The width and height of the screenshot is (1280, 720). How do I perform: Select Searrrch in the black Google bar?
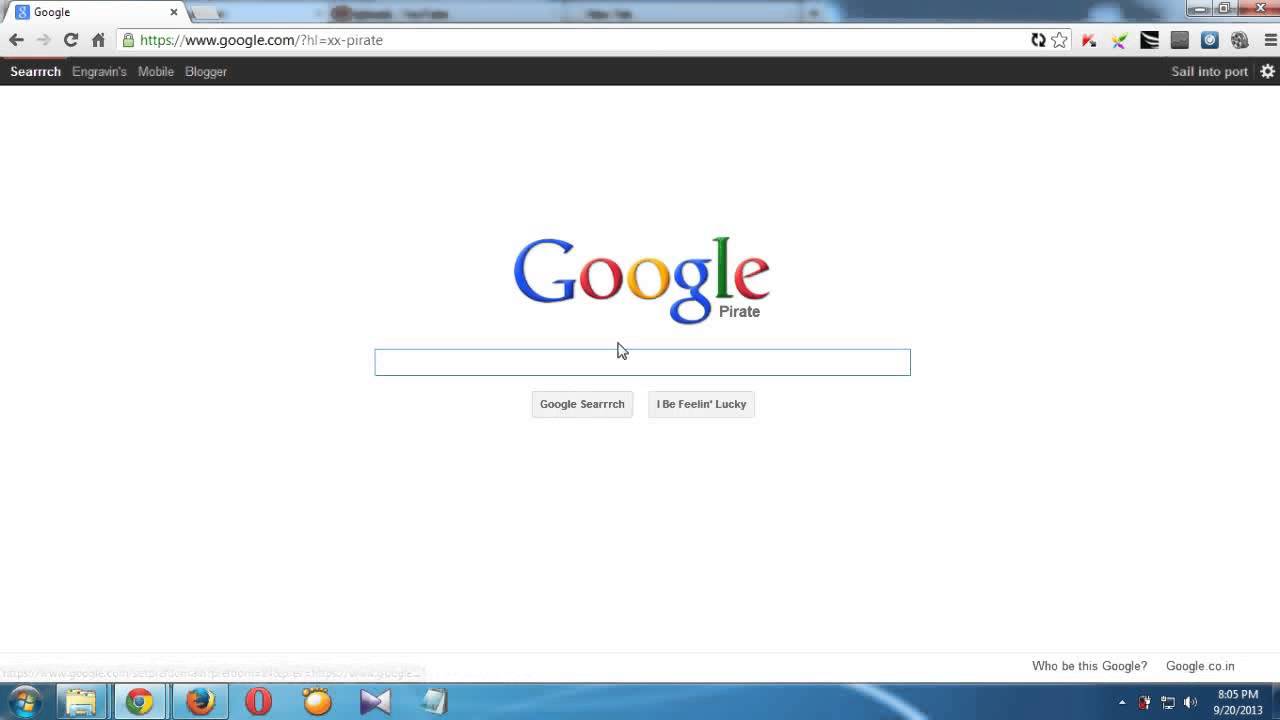(x=35, y=71)
